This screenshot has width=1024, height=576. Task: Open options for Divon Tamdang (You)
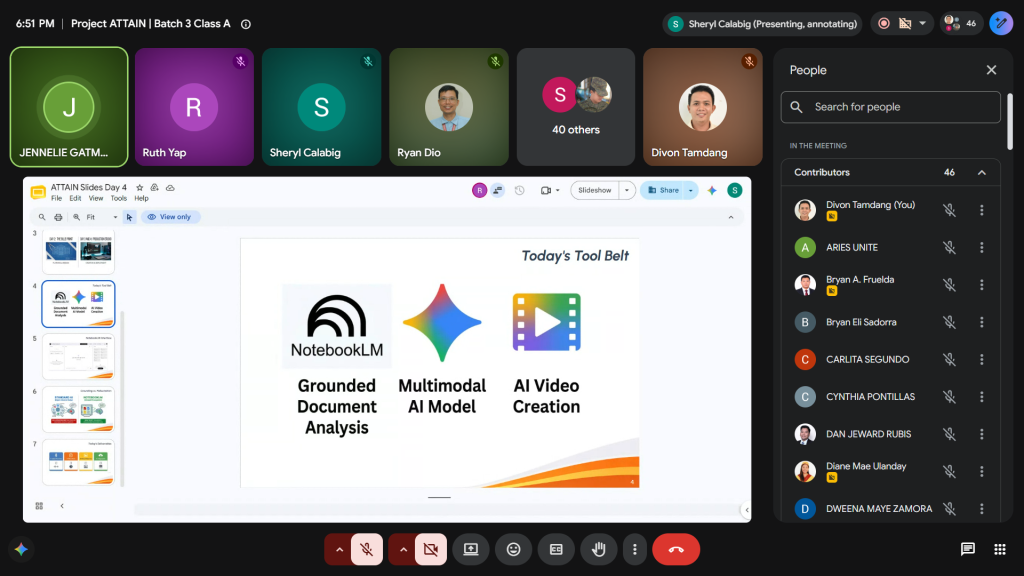coord(982,210)
